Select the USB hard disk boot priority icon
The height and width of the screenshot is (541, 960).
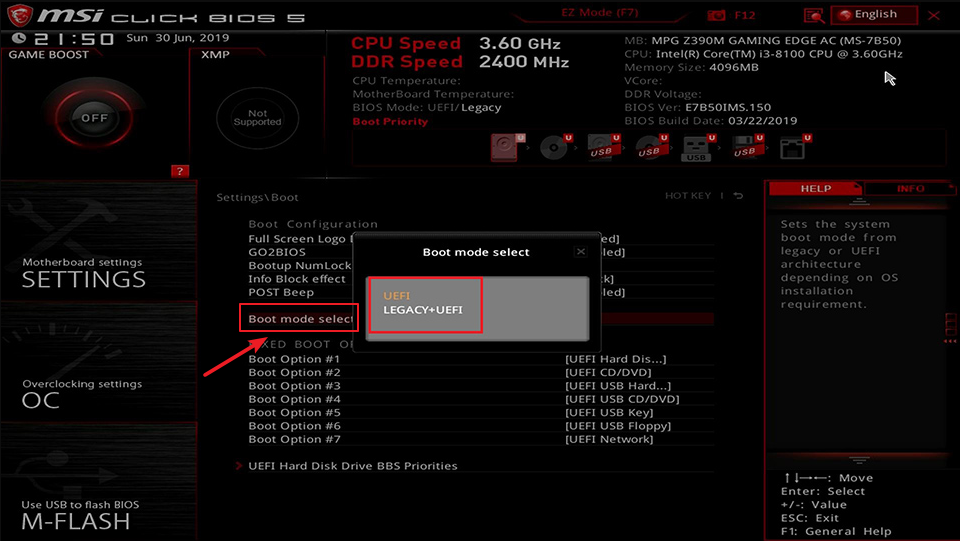click(x=603, y=147)
